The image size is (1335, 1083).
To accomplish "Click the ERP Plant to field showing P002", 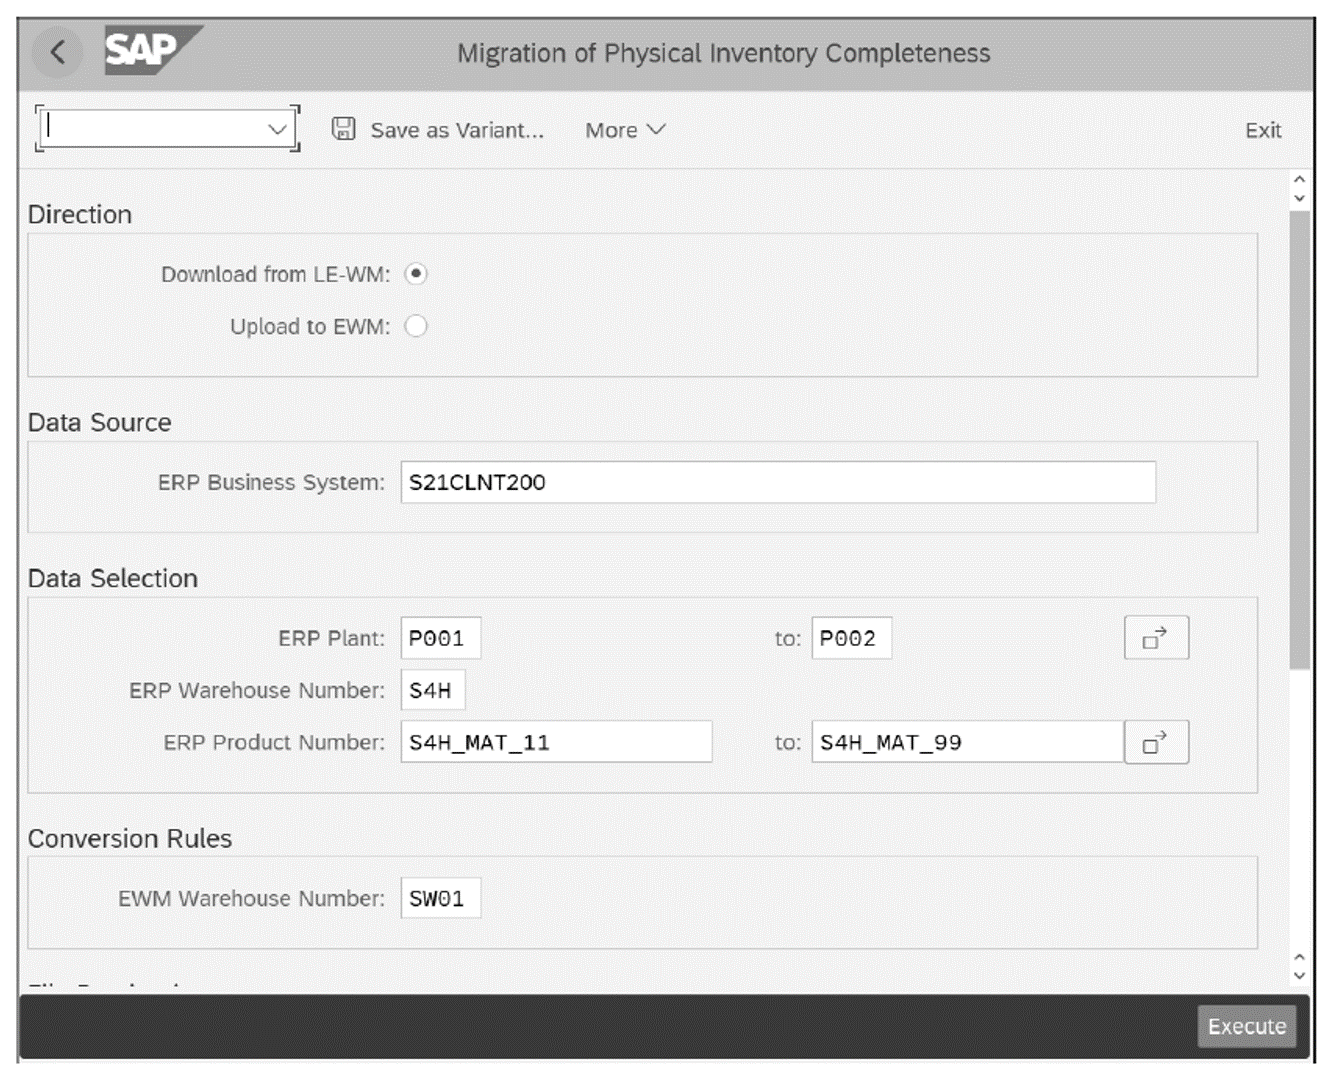I will tap(851, 637).
